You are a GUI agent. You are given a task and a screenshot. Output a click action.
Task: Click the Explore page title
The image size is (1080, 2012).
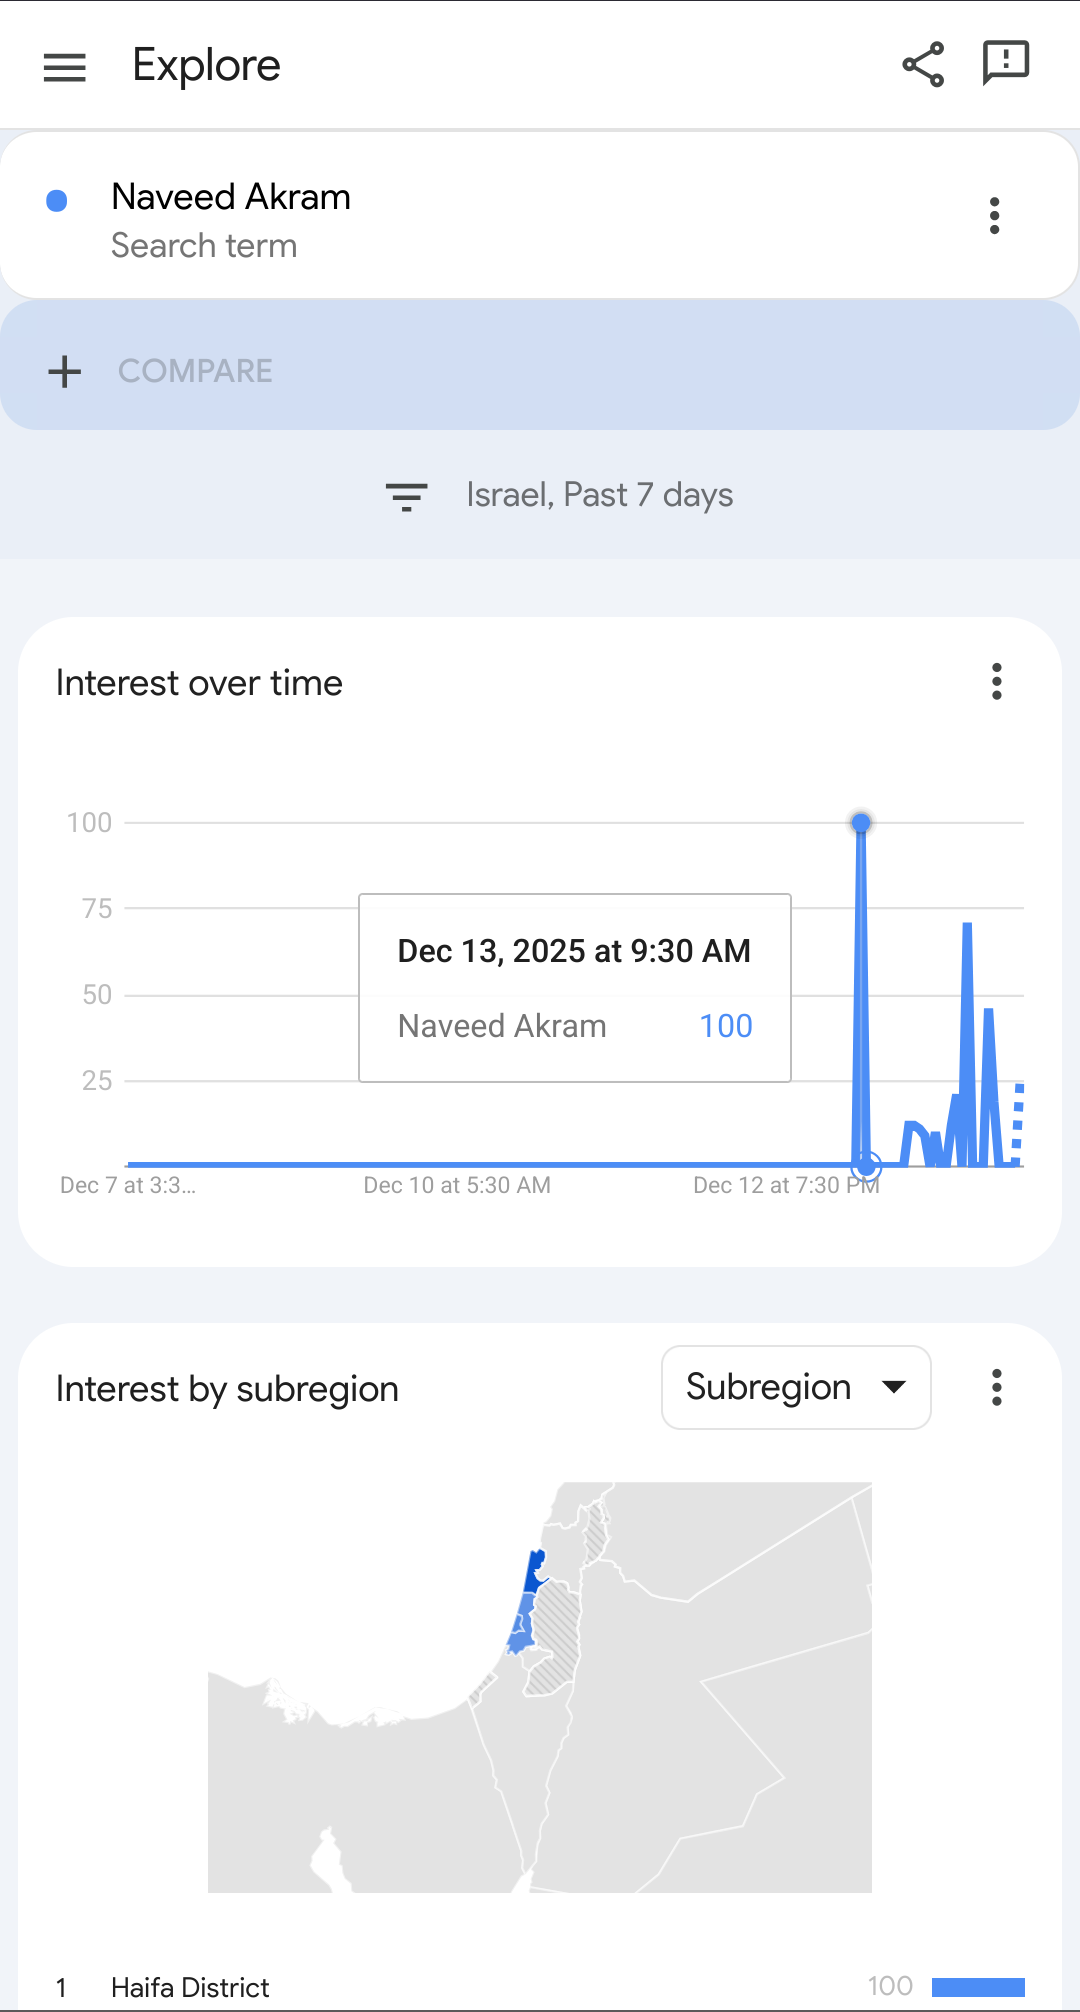click(x=206, y=66)
